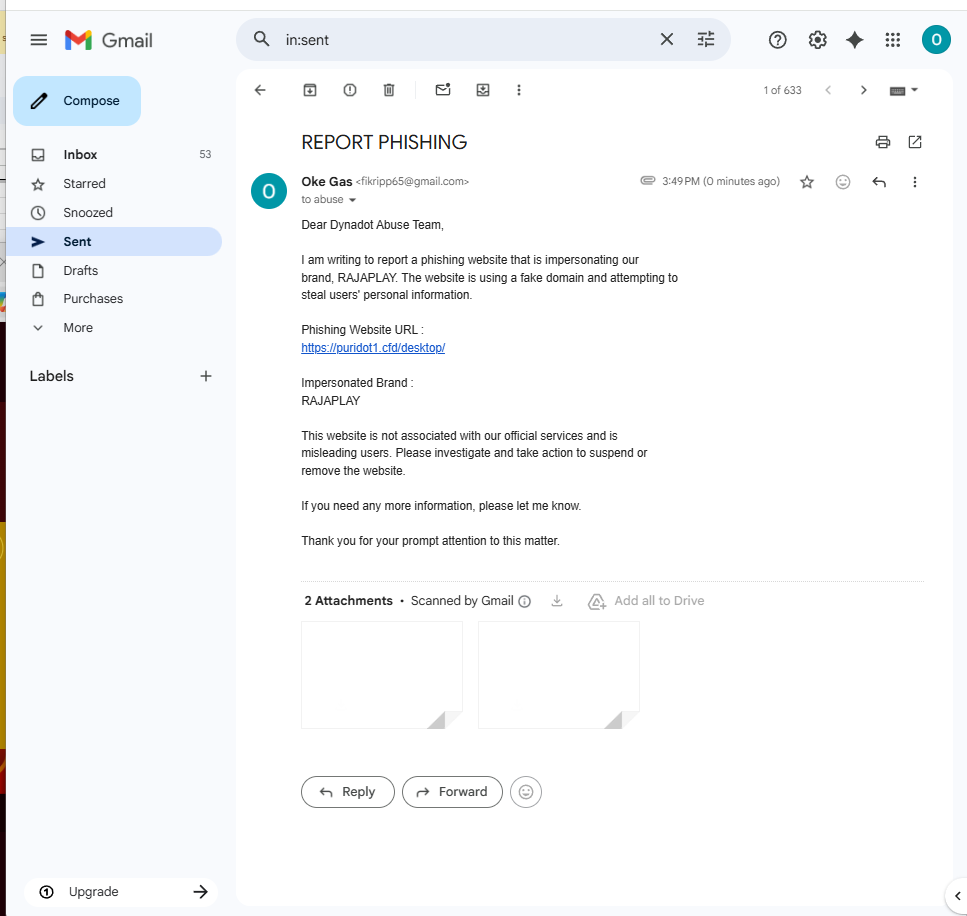This screenshot has height=916, width=967.
Task: Click the emoji reaction button beside Forward
Action: coord(525,792)
